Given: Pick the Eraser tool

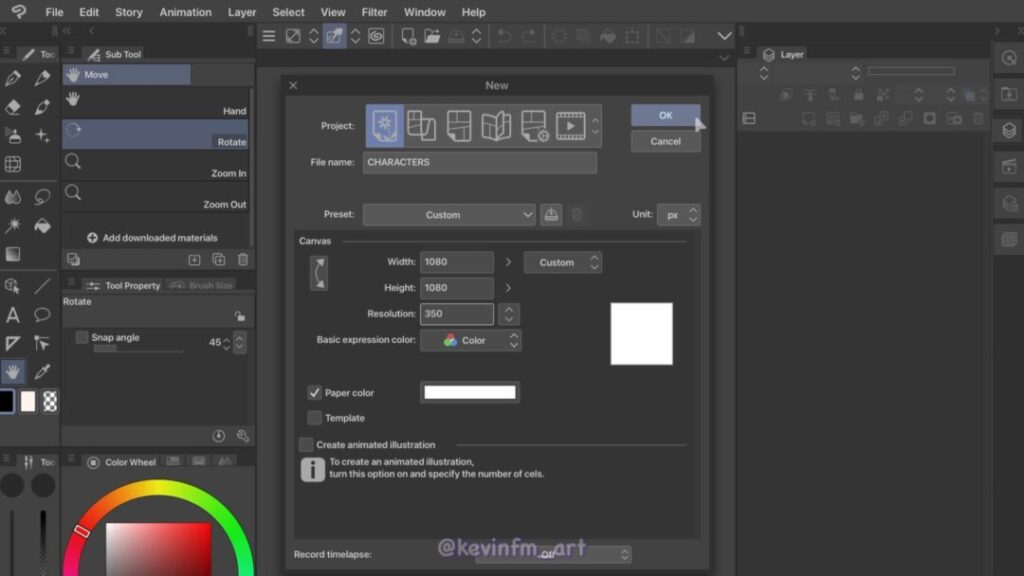Looking at the screenshot, I should [13, 106].
